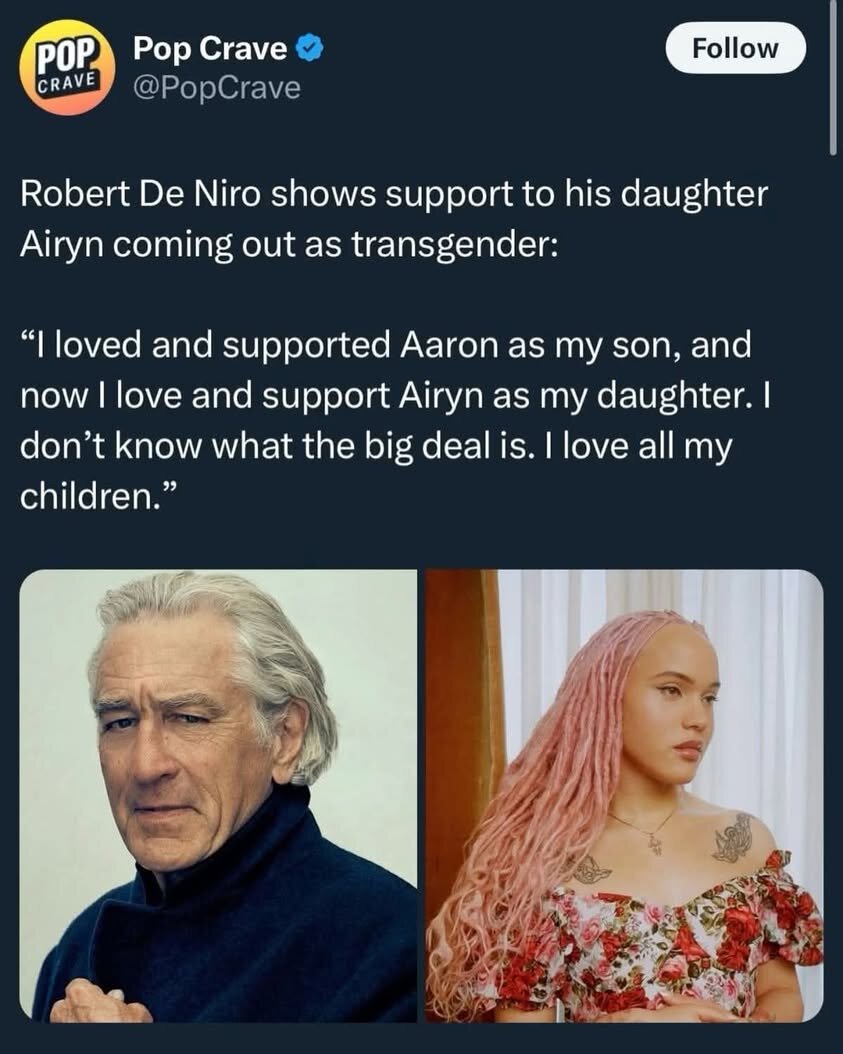
Task: Click the necklace pendant in the right photo
Action: (x=653, y=843)
